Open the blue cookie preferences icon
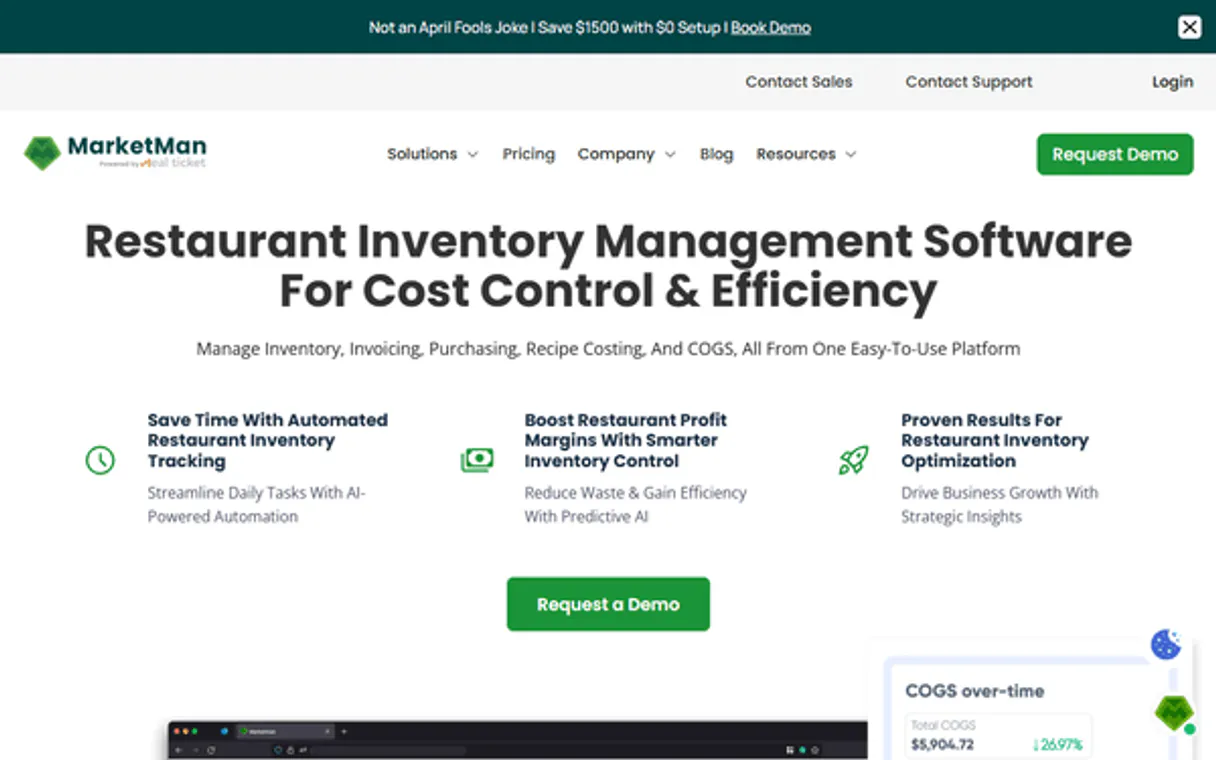 coord(1166,645)
